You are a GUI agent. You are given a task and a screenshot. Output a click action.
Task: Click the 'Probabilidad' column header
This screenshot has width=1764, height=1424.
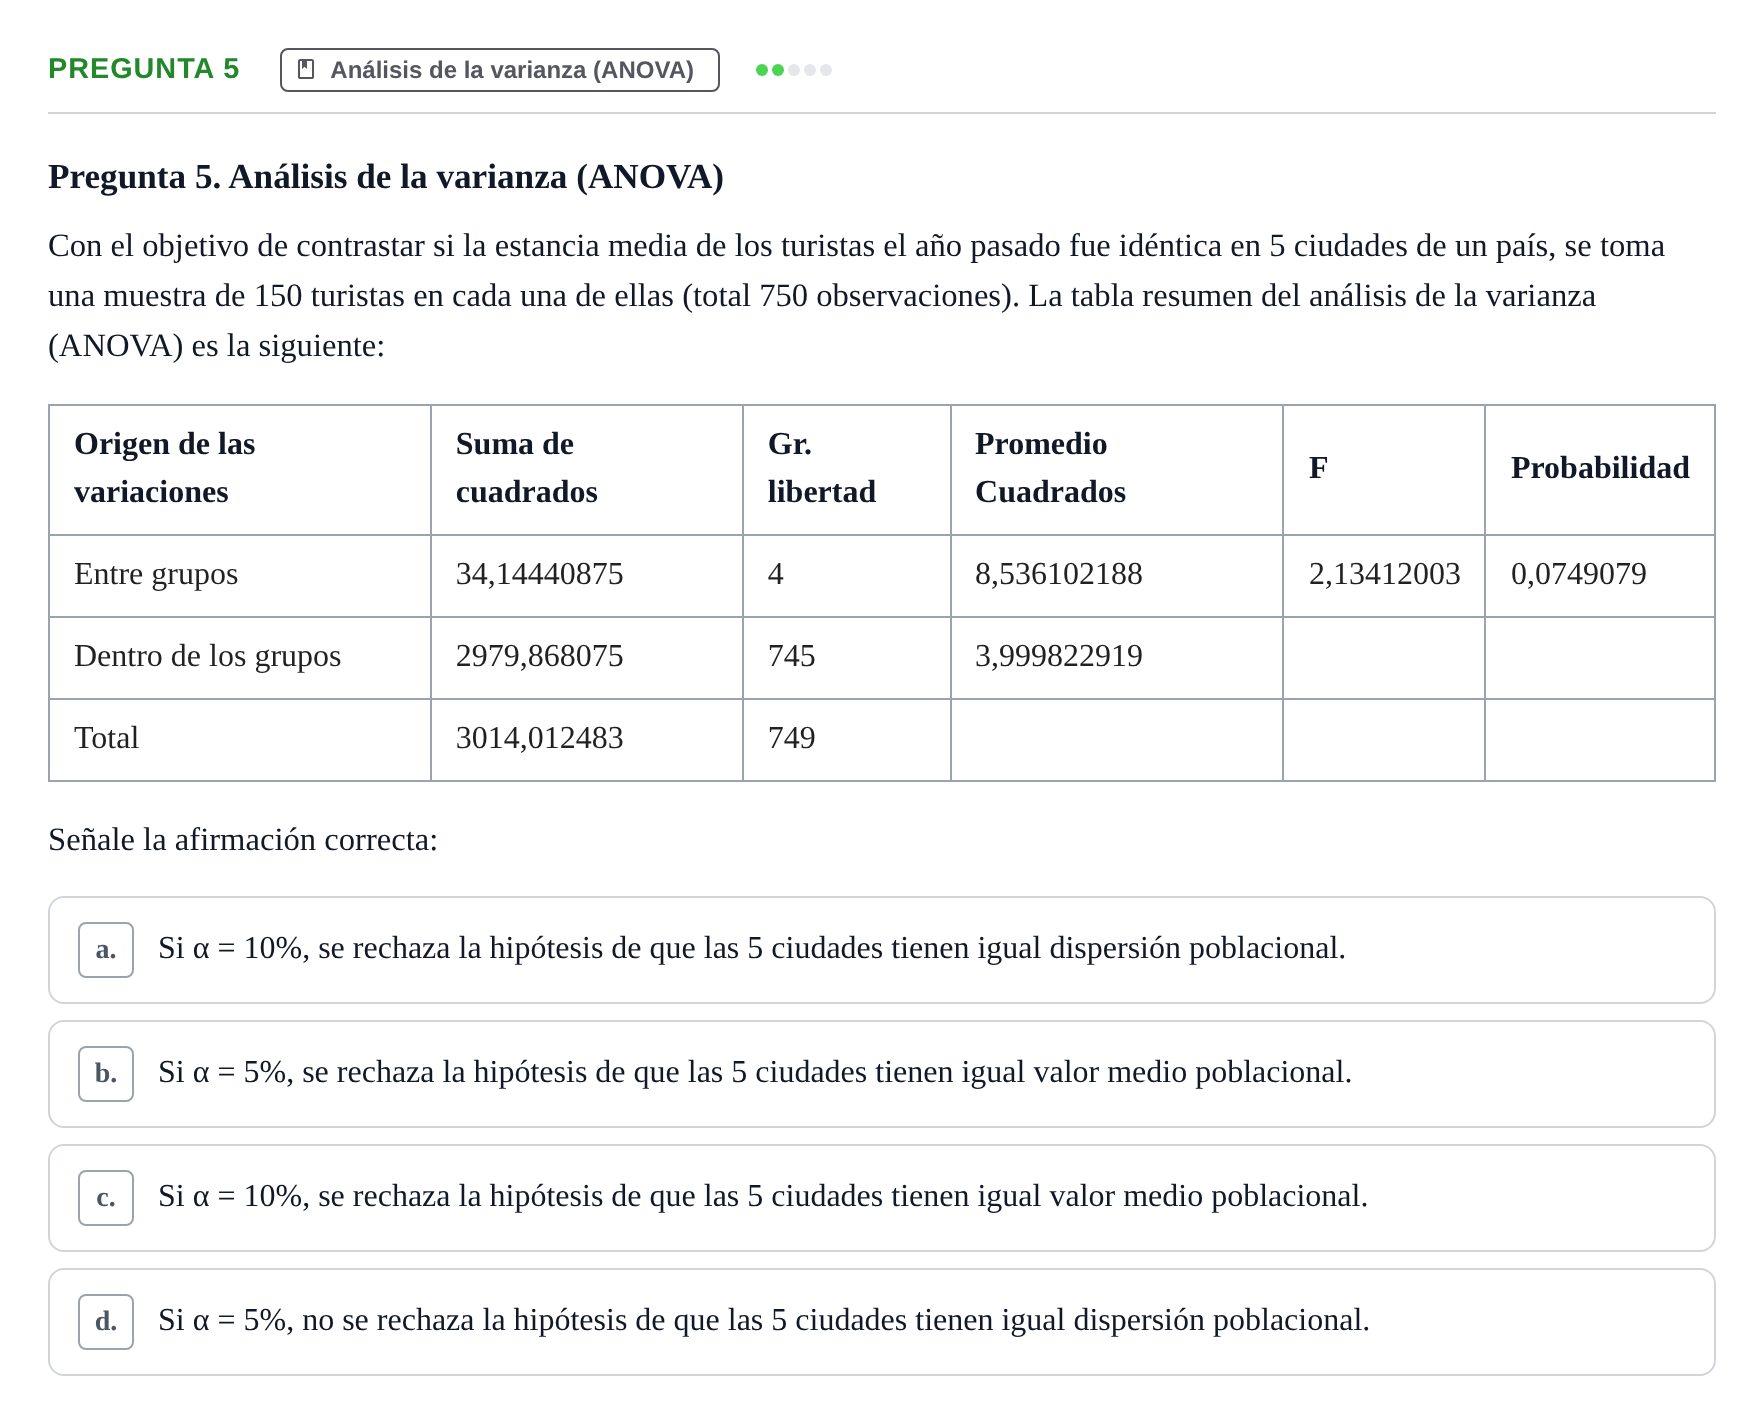pyautogui.click(x=1600, y=468)
